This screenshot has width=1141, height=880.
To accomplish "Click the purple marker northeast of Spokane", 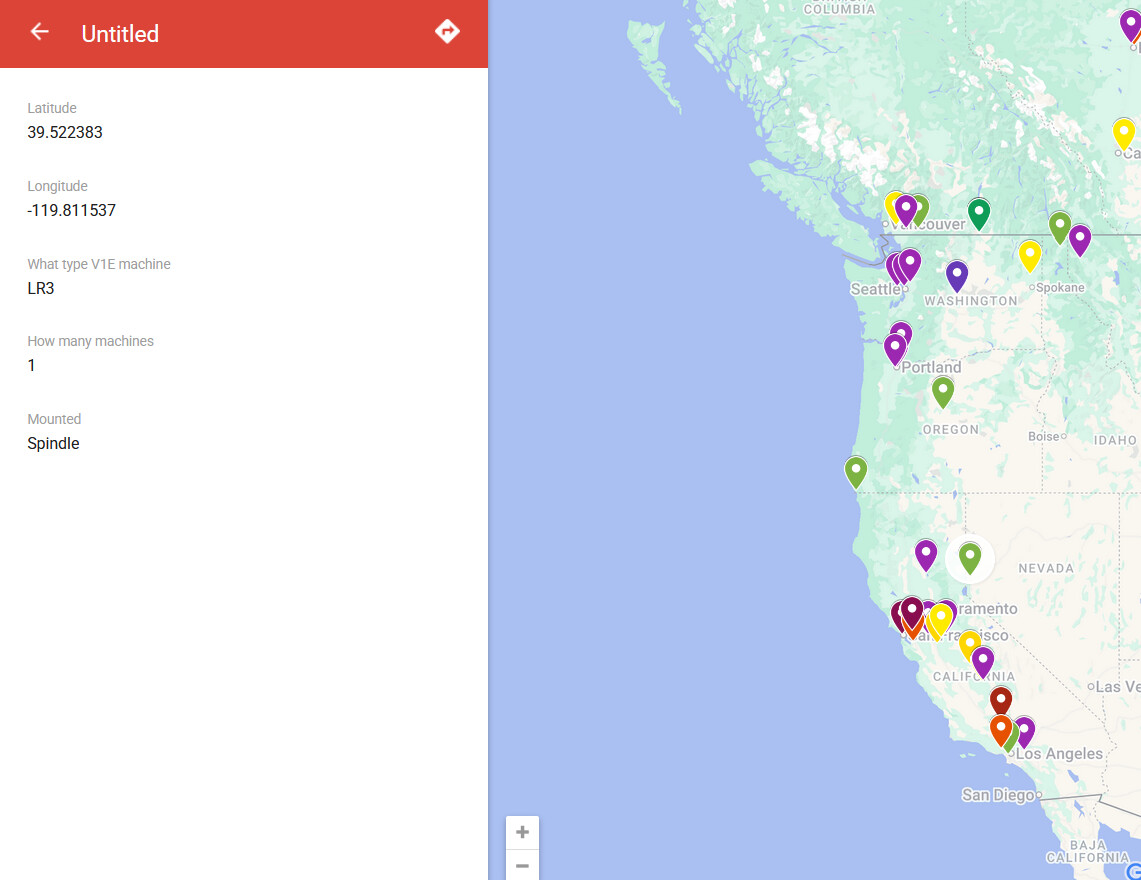I will point(1080,239).
